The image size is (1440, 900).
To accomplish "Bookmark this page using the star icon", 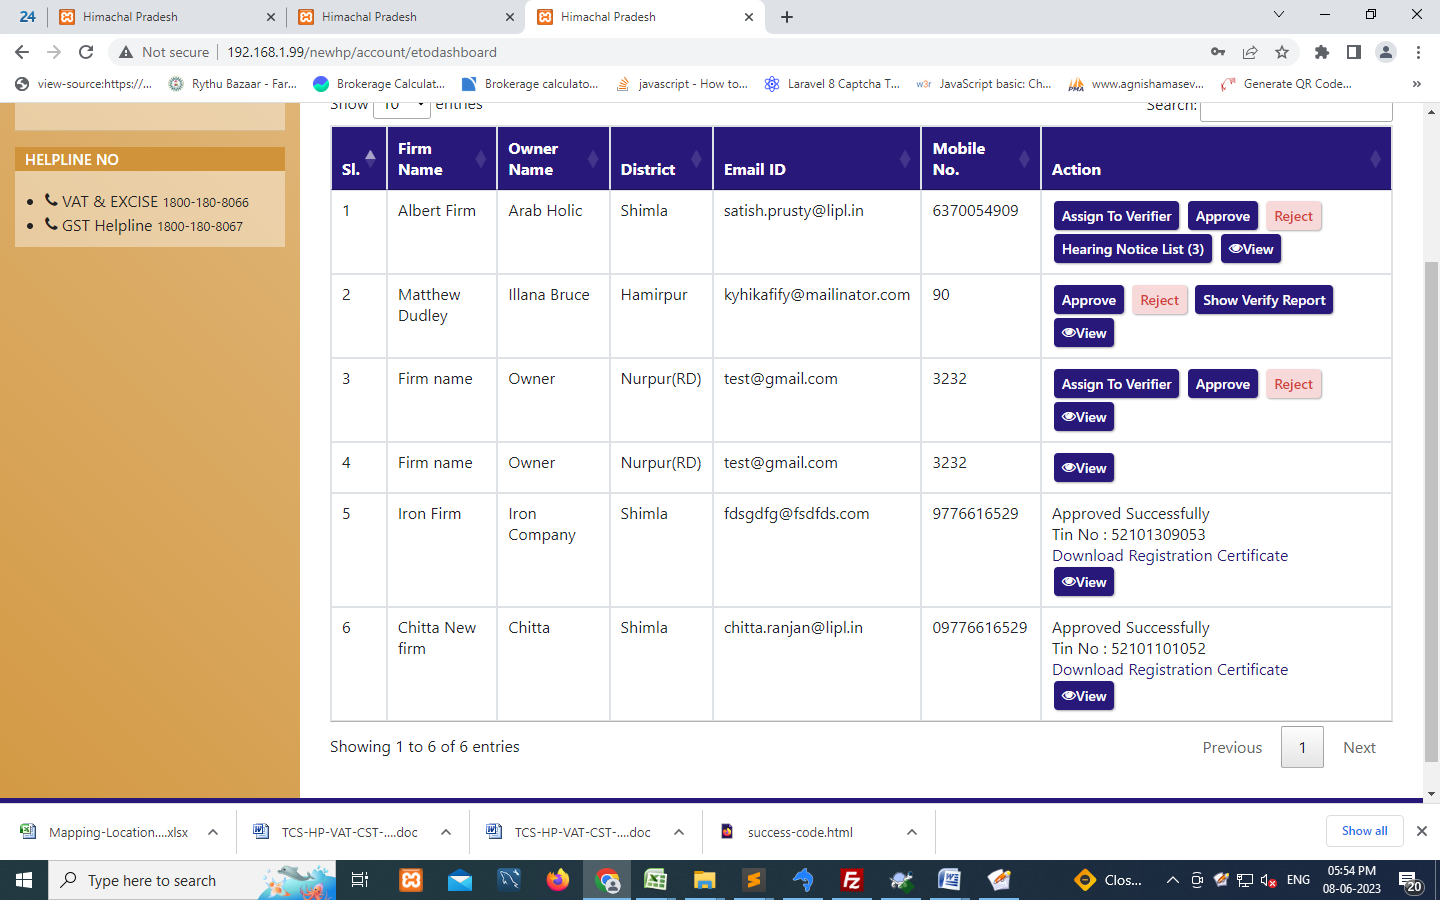I will click(1282, 52).
